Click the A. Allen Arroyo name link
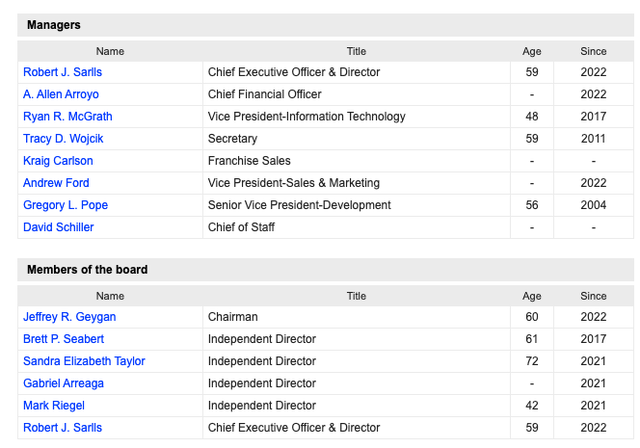The height and width of the screenshot is (448, 640). click(x=60, y=94)
